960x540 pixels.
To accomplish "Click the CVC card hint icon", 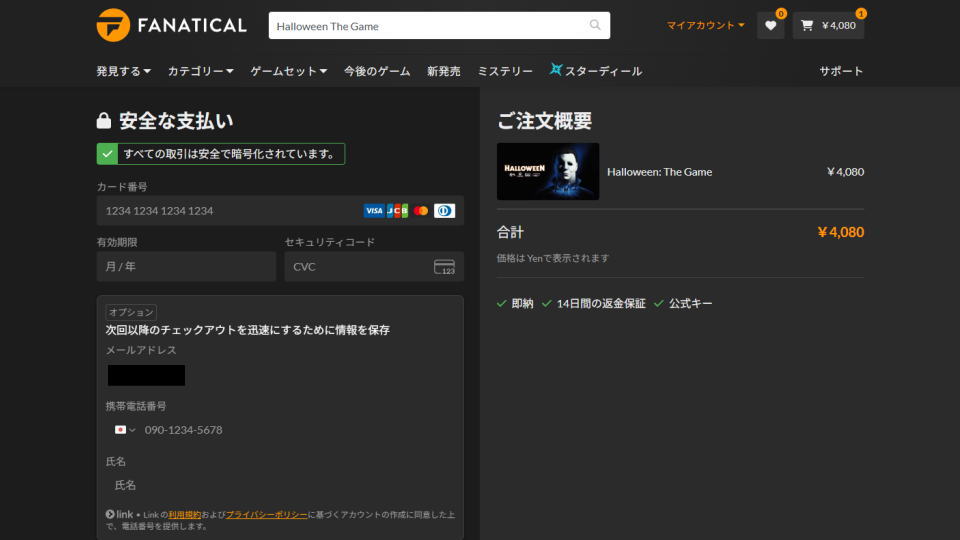I will (444, 267).
